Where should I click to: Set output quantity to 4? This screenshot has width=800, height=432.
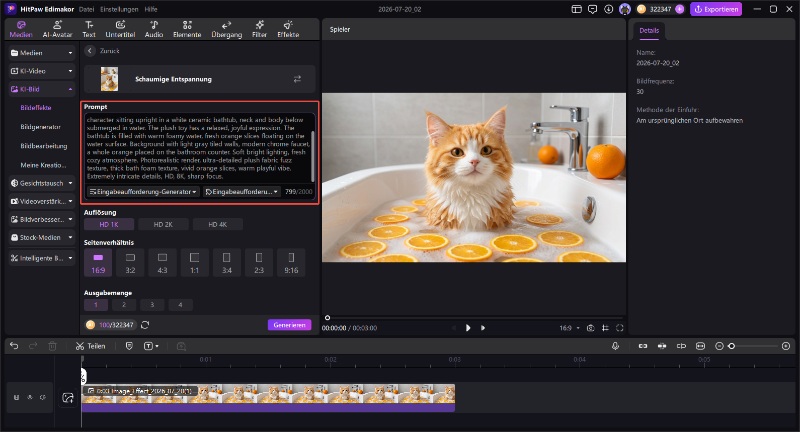[180, 305]
